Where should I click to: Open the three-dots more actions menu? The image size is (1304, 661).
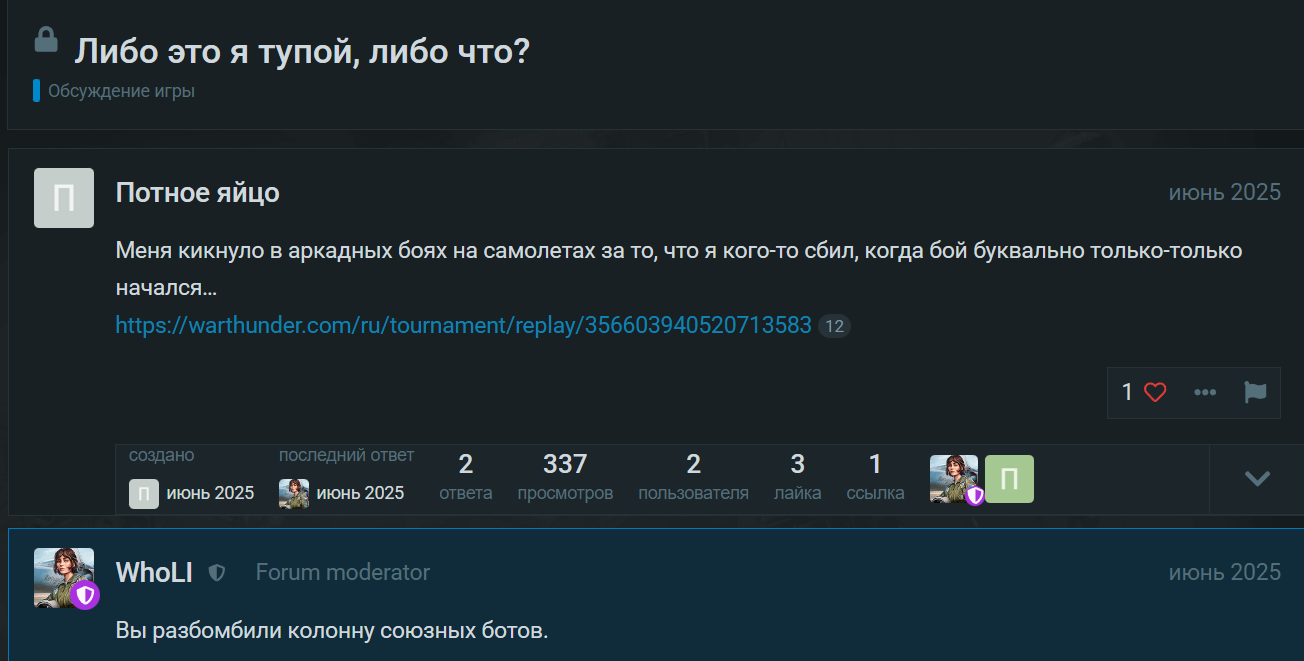1205,393
